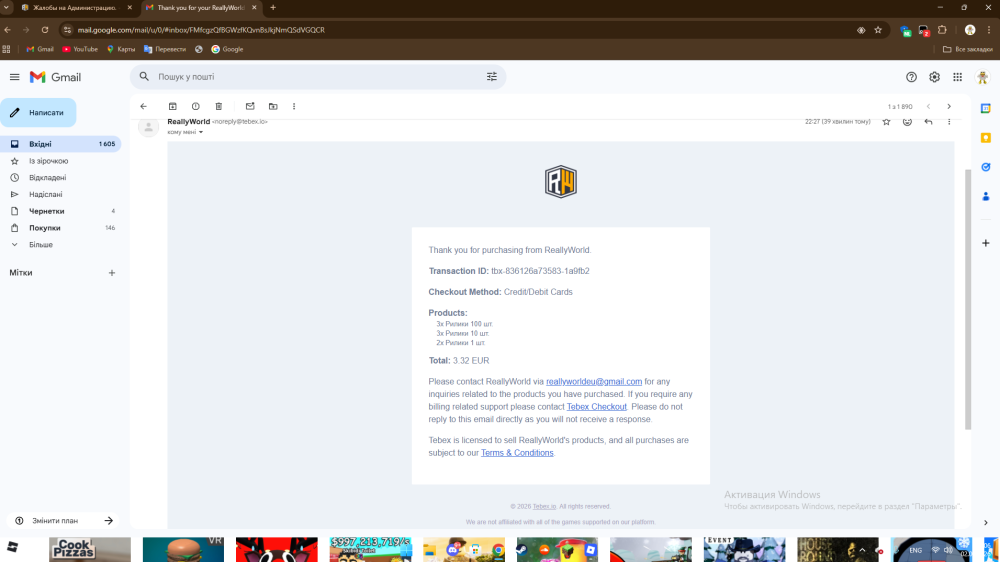
Task: Open browser extensions puzzle icon
Action: [942, 30]
